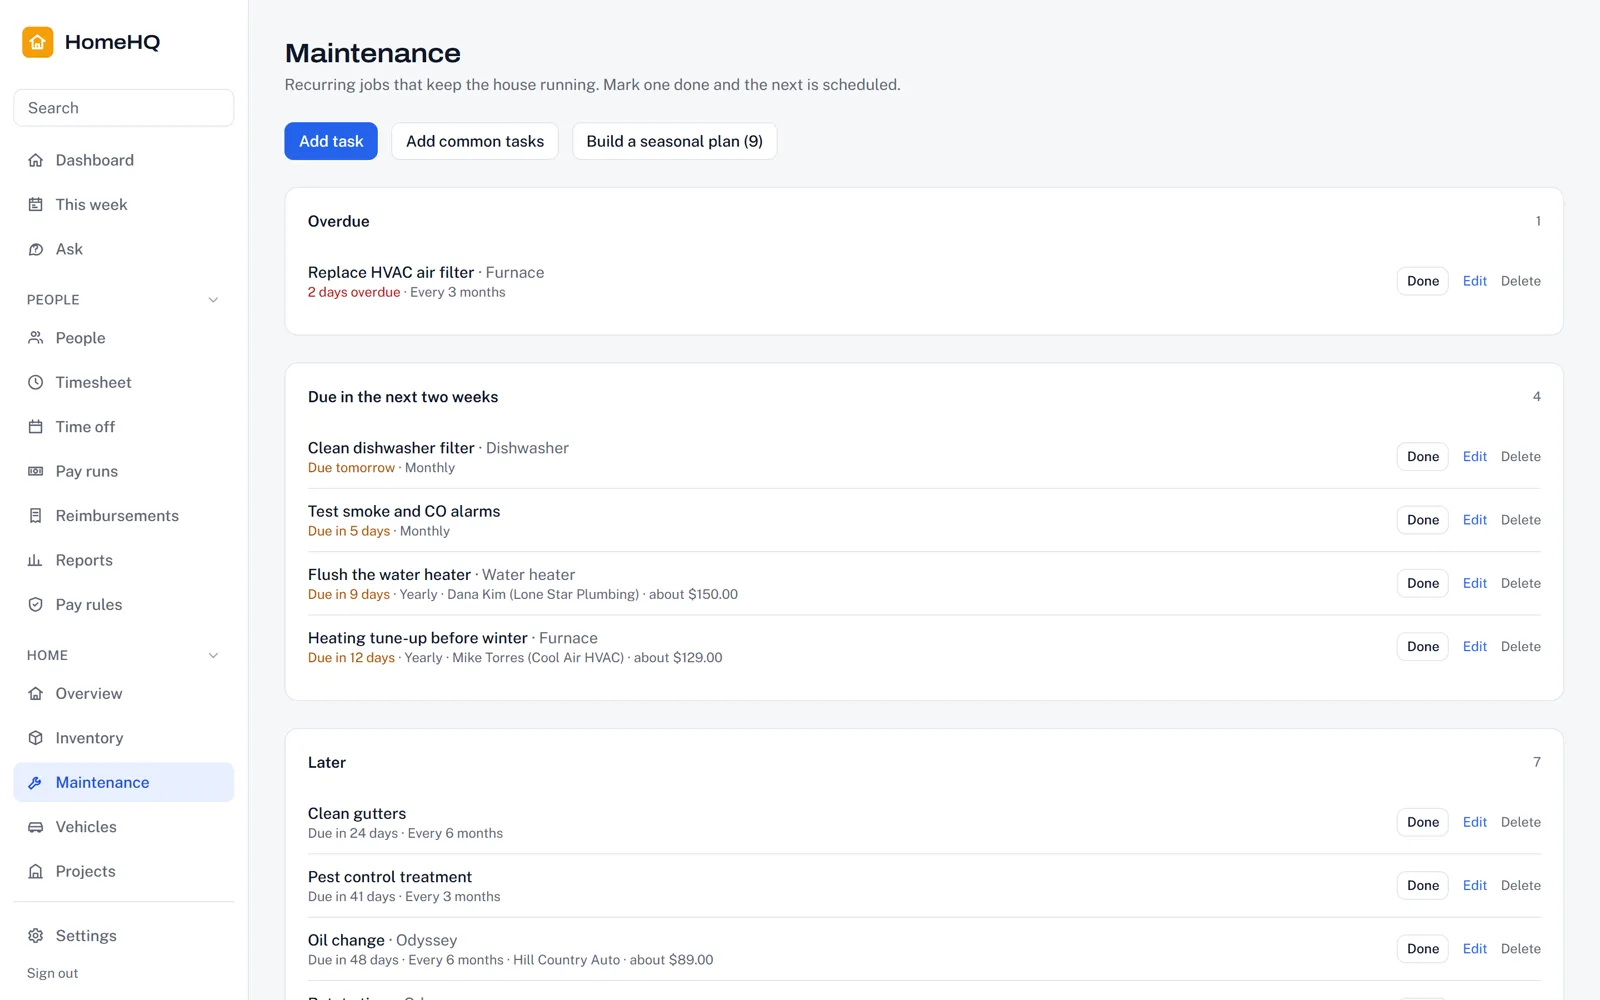Click the Reimbursements receipt icon
The width and height of the screenshot is (1600, 1000).
pyautogui.click(x=36, y=516)
